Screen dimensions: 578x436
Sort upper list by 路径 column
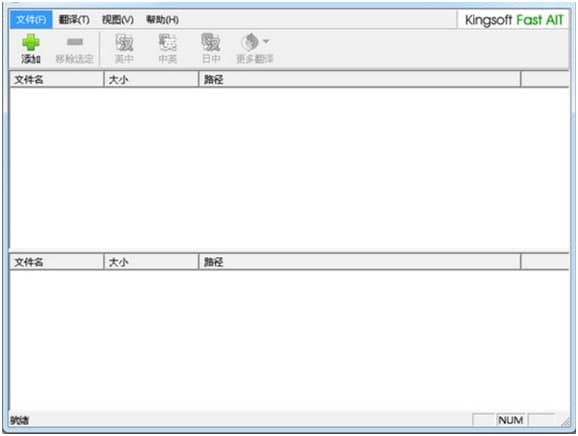(x=360, y=80)
